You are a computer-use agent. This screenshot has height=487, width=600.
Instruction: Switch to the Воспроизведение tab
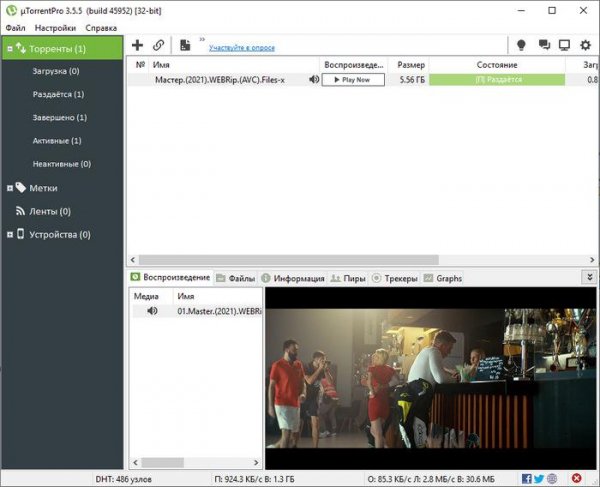(x=171, y=277)
